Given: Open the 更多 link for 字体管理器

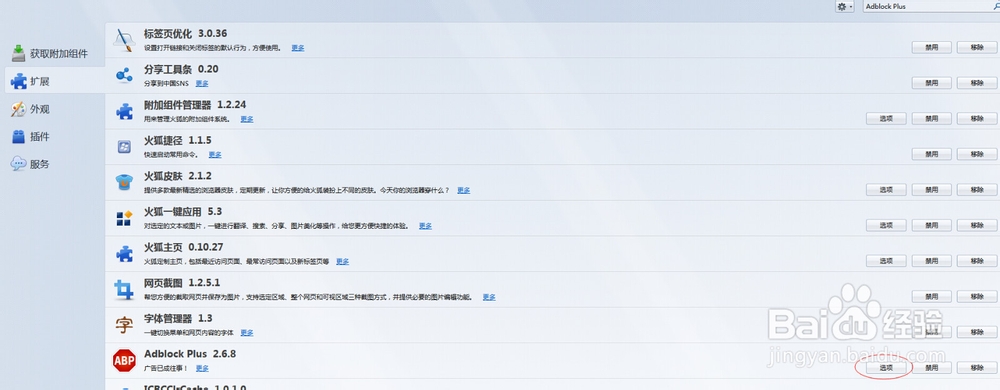Looking at the screenshot, I should (x=247, y=333).
